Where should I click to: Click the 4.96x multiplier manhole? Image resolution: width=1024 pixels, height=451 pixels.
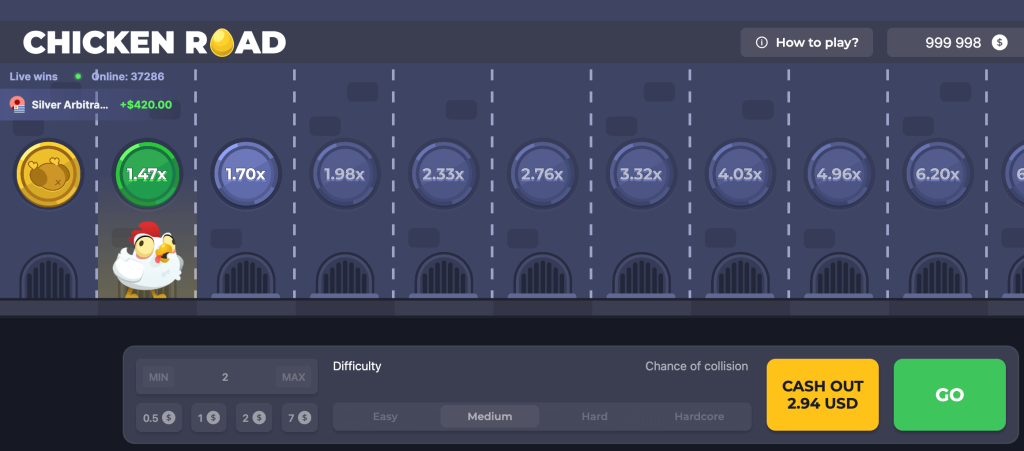(838, 174)
